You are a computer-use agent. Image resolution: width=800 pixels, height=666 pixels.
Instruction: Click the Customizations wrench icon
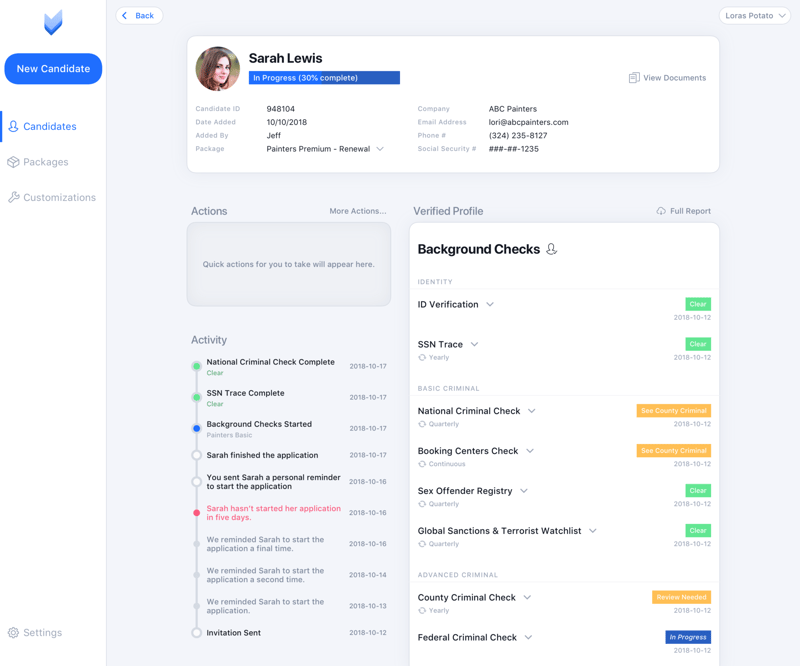(13, 197)
